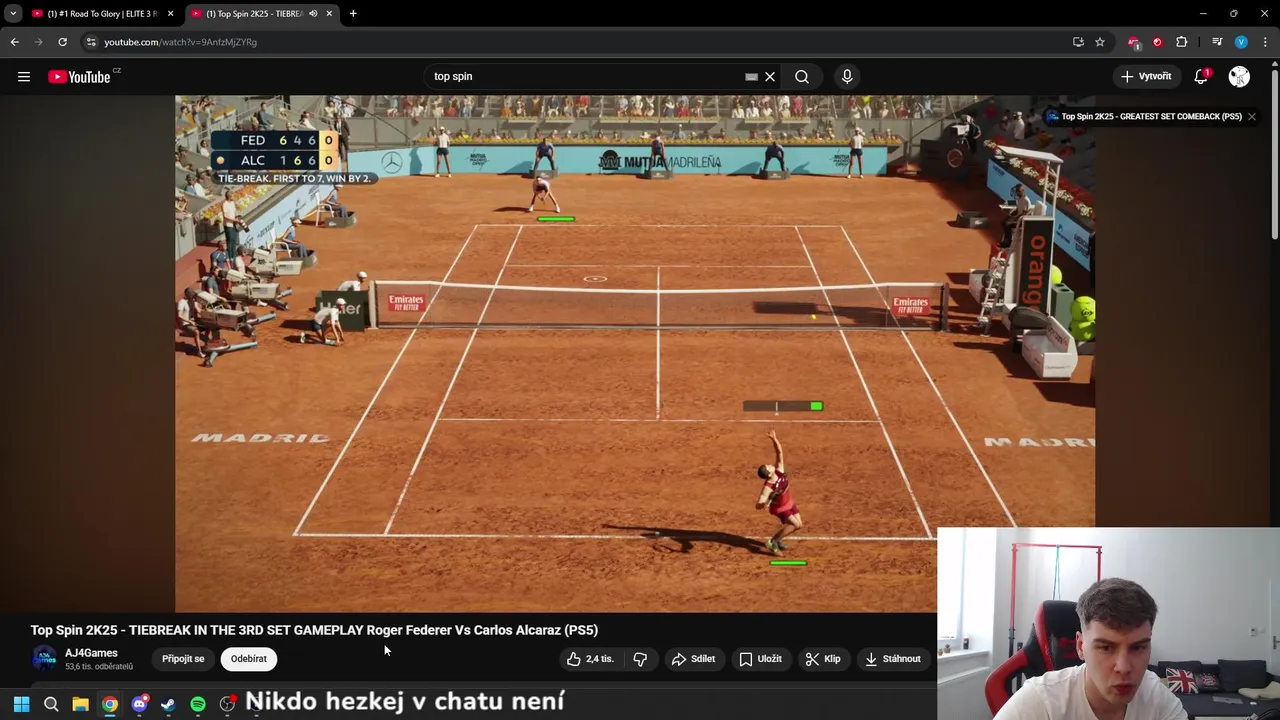Mute tab via speaker icon

(x=313, y=13)
